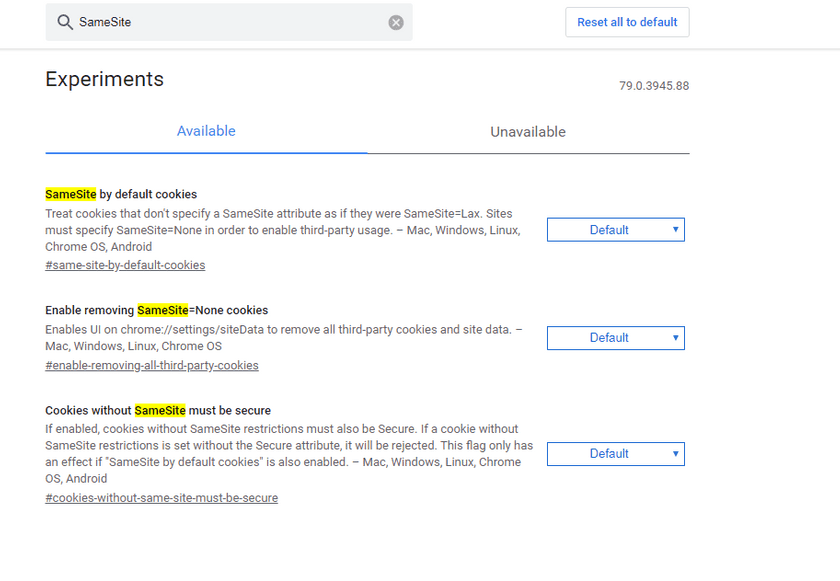Clear the SameSite search text

coord(396,22)
